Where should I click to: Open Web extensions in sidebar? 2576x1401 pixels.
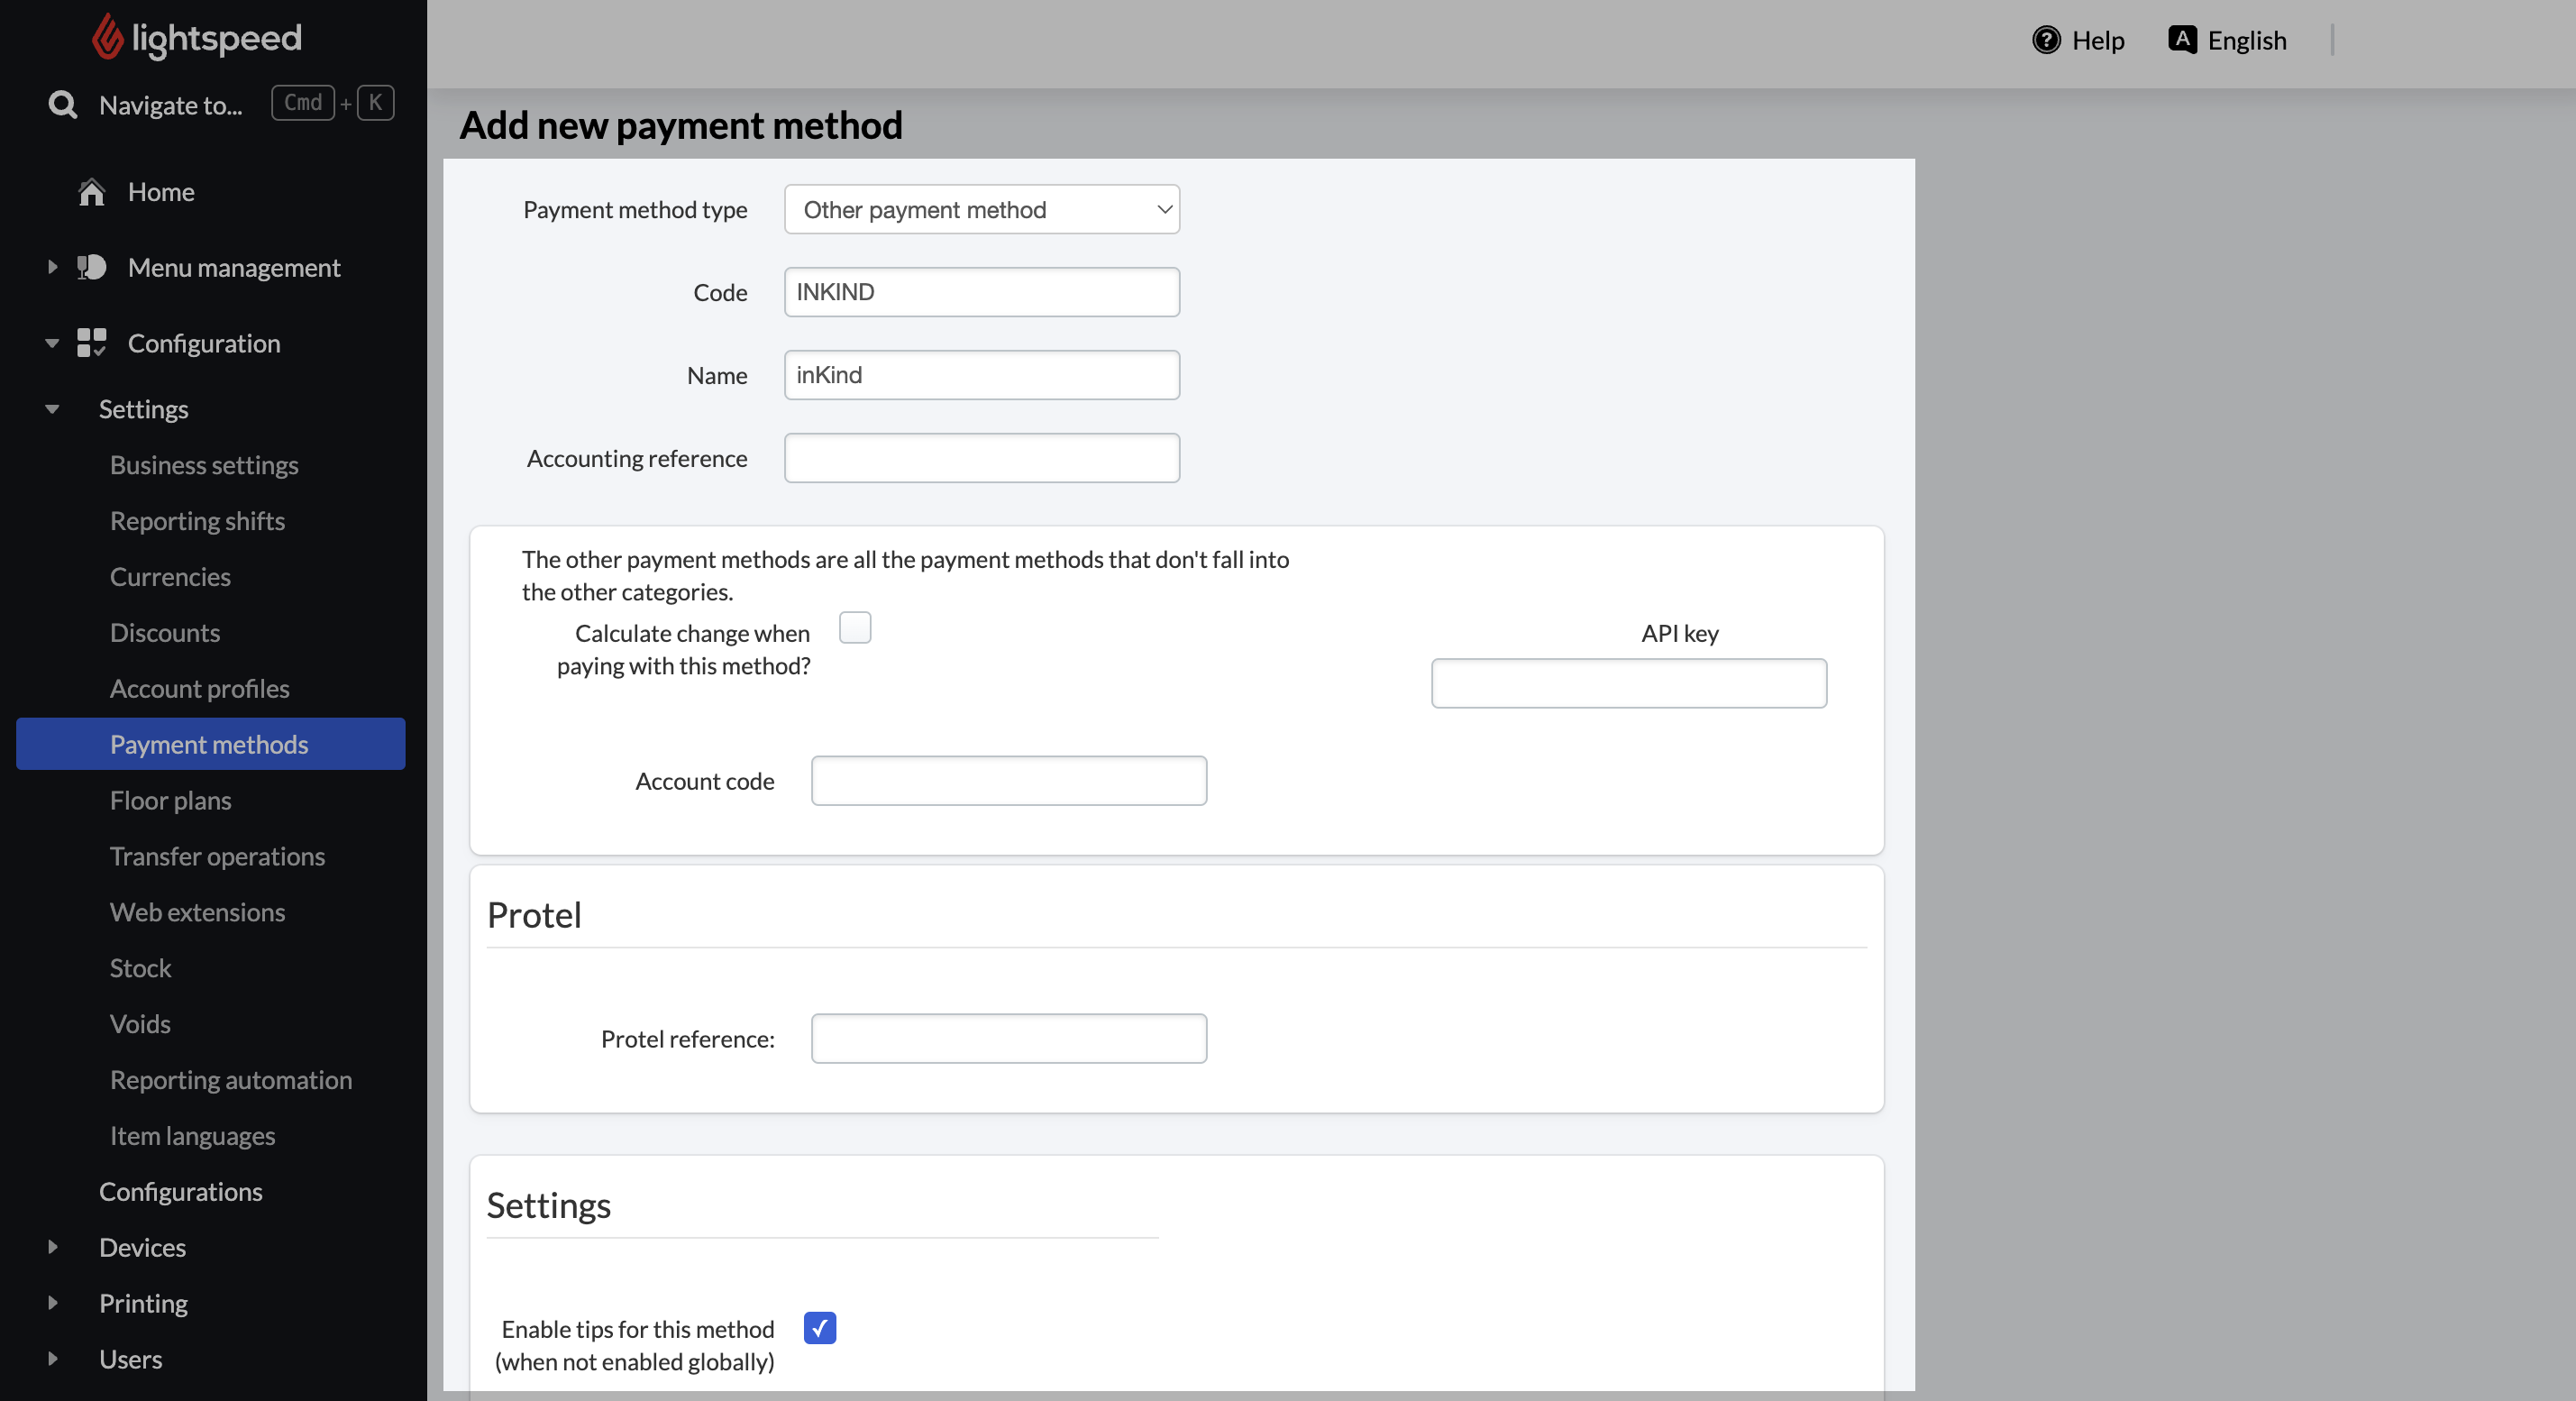tap(197, 913)
